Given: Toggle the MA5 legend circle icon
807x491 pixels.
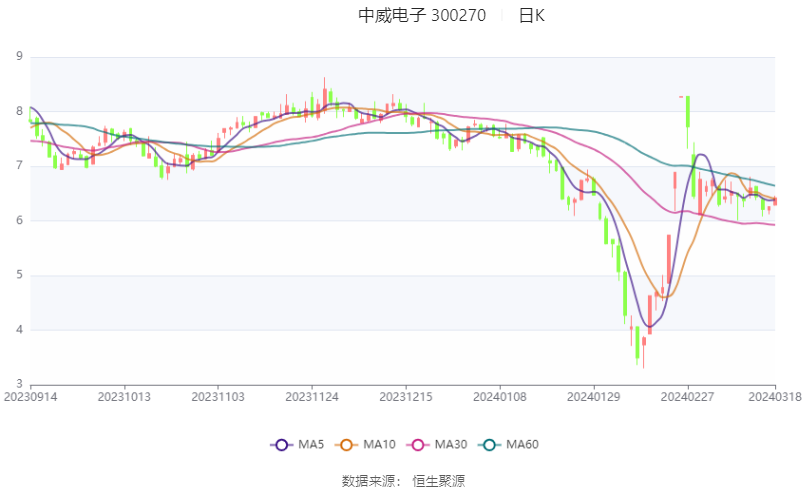Looking at the screenshot, I should (x=282, y=445).
